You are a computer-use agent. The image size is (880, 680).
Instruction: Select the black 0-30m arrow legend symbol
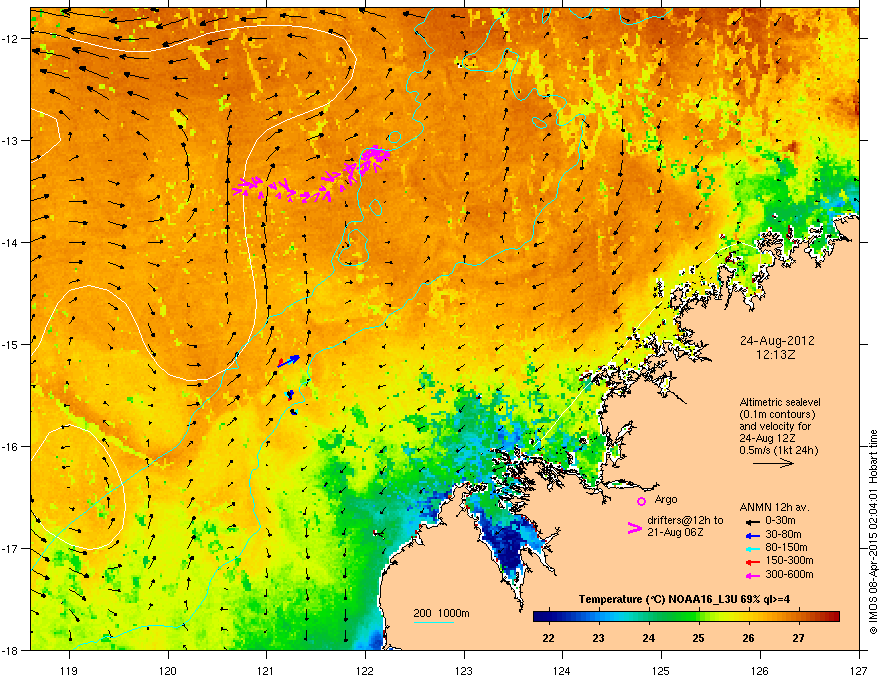point(752,521)
